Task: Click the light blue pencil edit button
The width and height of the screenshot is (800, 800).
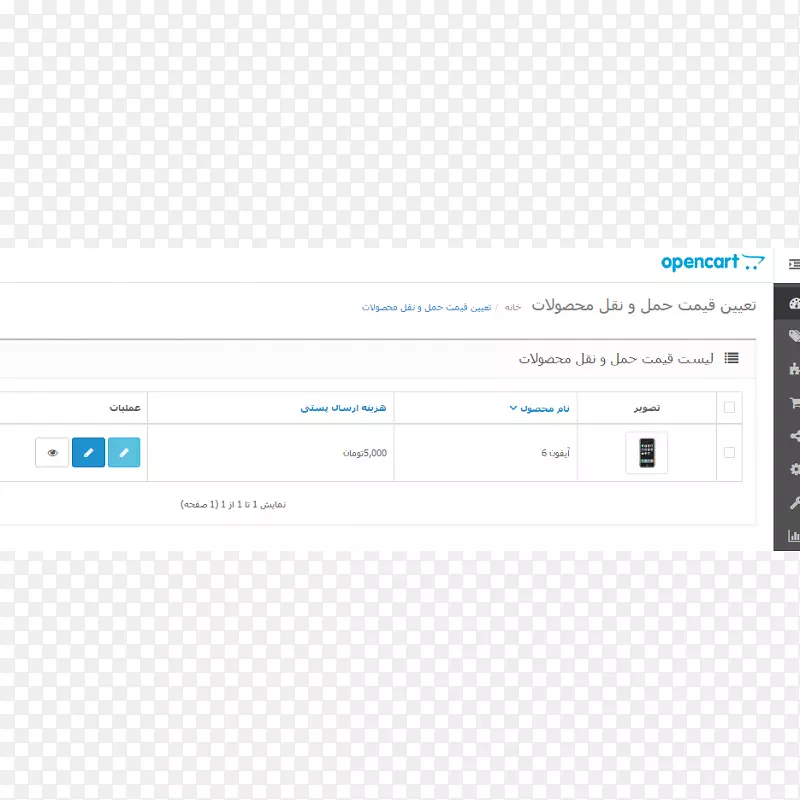Action: 124,453
